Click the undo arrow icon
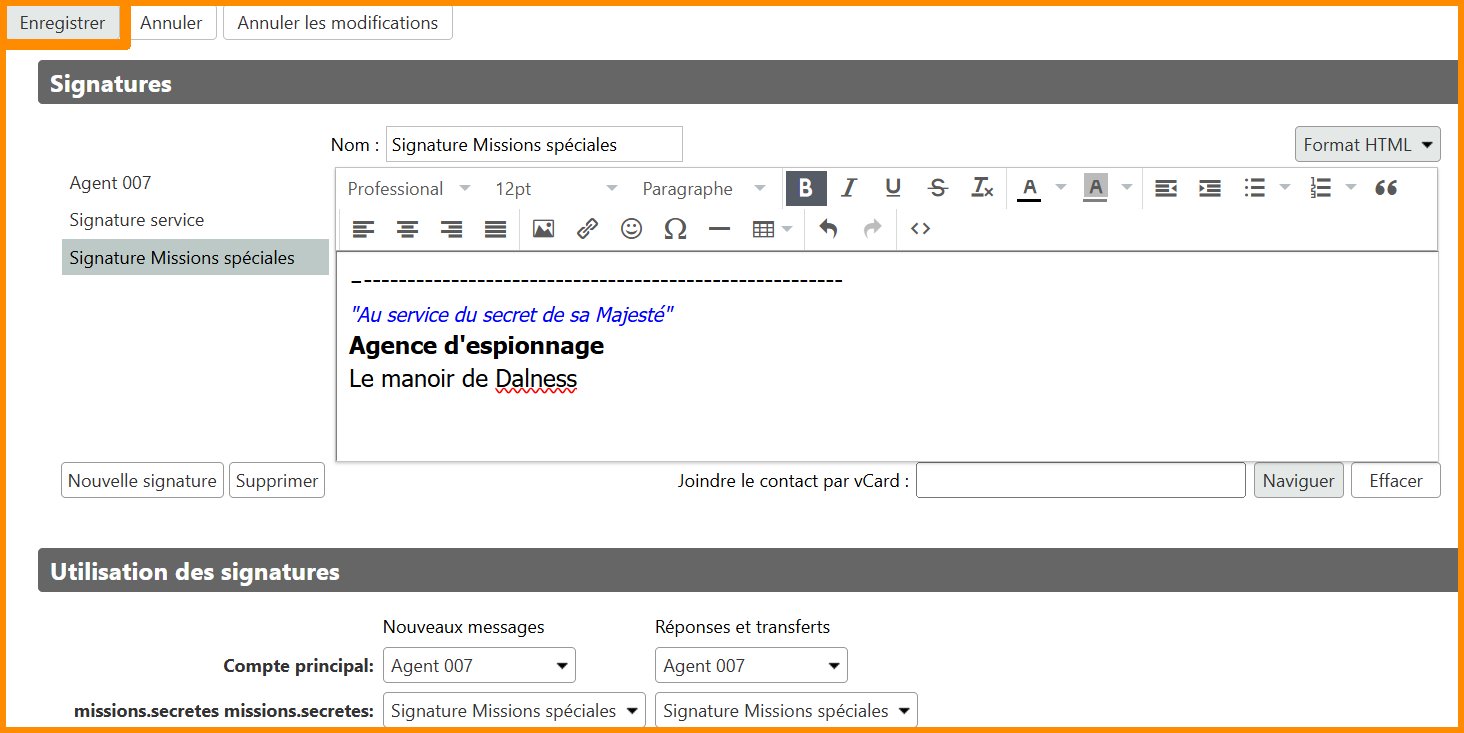The width and height of the screenshot is (1464, 733). point(828,229)
